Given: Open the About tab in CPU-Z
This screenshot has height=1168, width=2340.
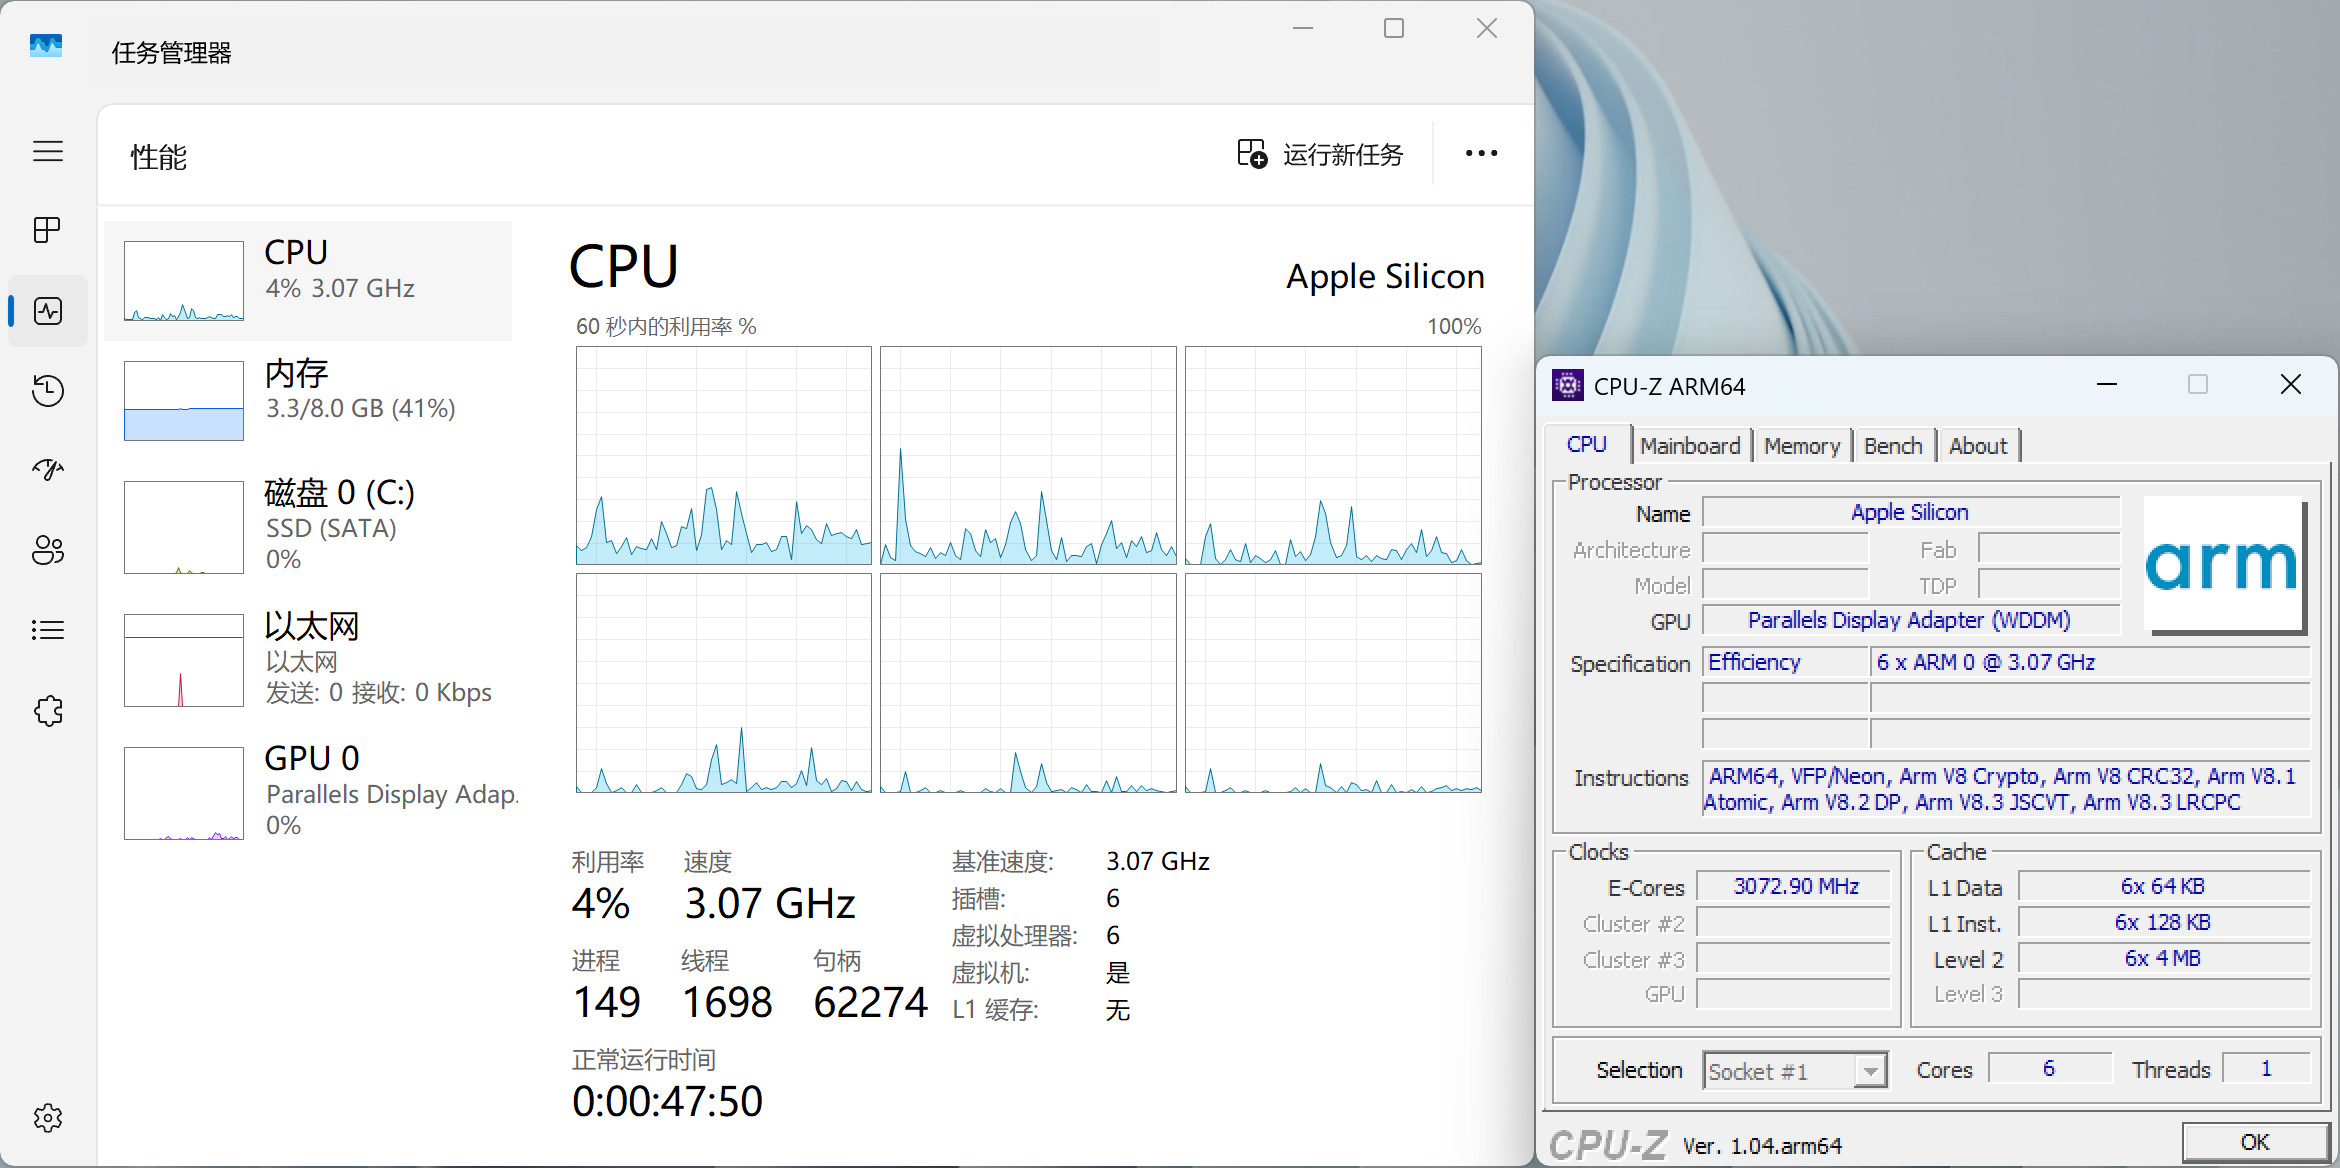Looking at the screenshot, I should (1977, 446).
